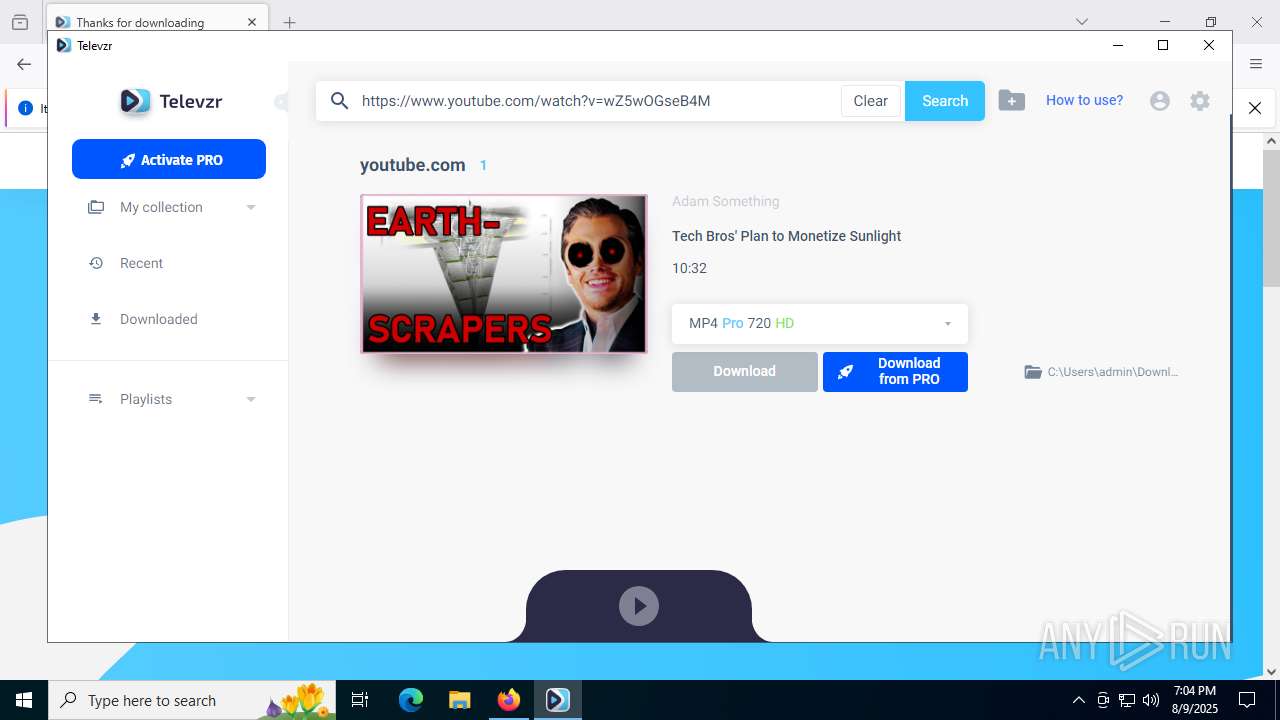Open the notification center on the taskbar
The width and height of the screenshot is (1280, 720).
click(x=1247, y=700)
